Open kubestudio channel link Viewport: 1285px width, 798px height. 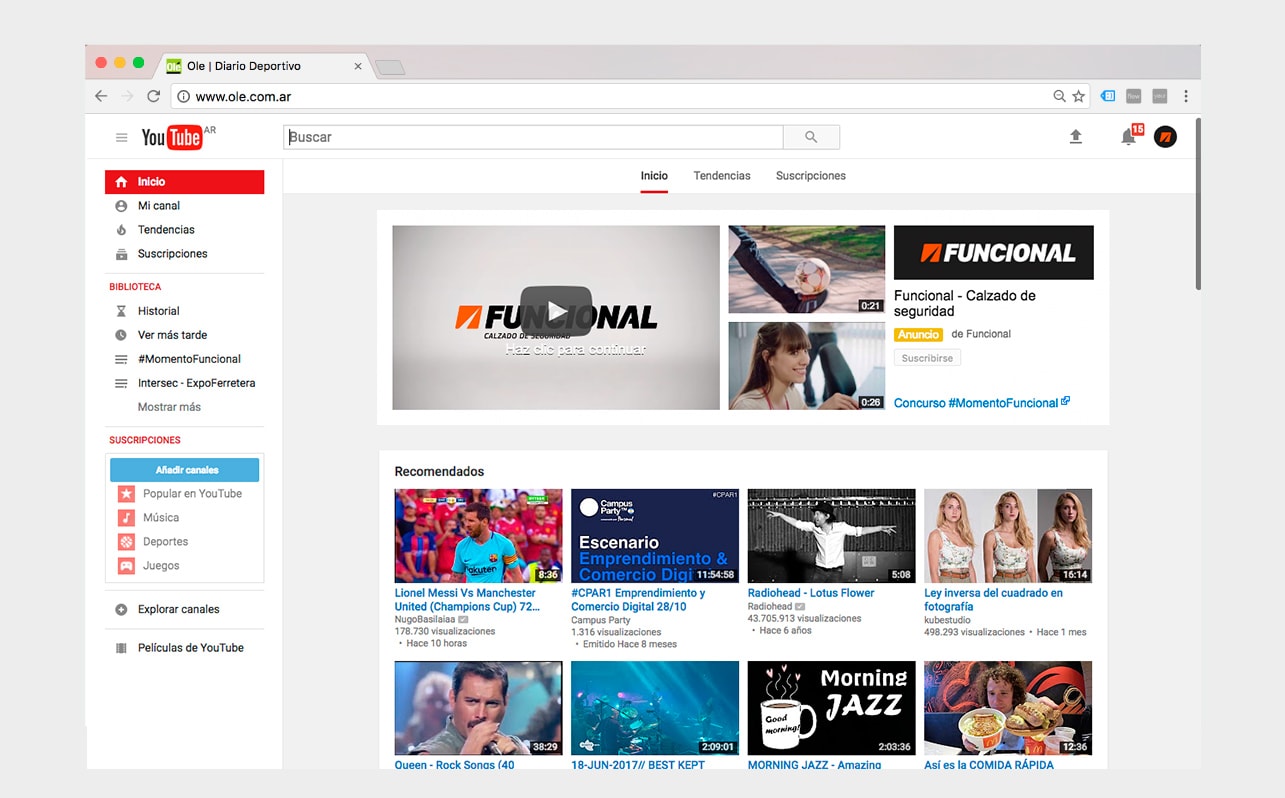[948, 620]
